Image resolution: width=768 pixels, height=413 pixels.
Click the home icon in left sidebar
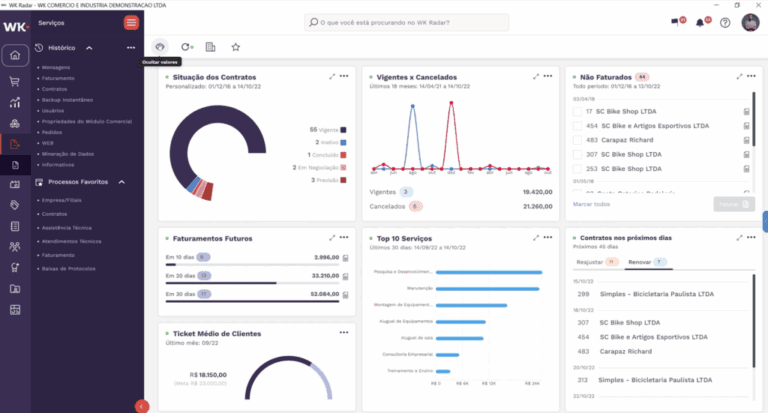pyautogui.click(x=15, y=54)
